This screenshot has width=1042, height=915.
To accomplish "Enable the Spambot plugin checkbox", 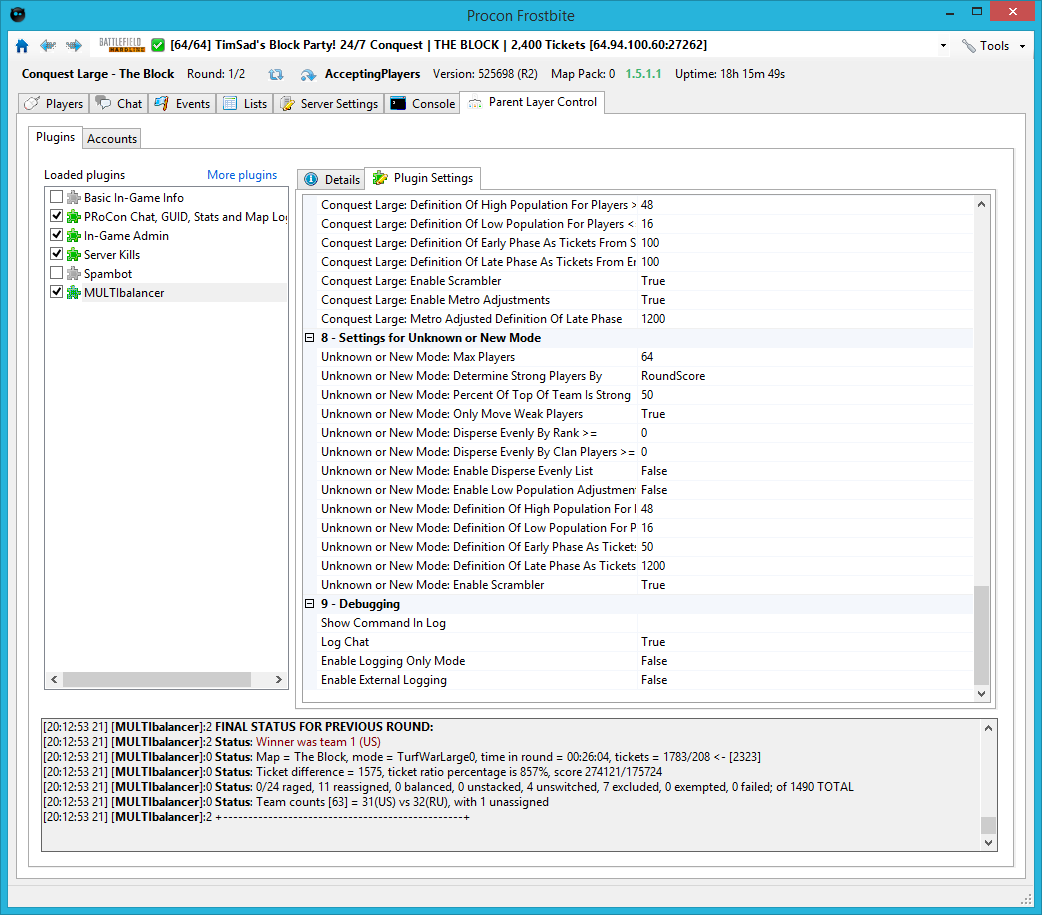I will (57, 274).
